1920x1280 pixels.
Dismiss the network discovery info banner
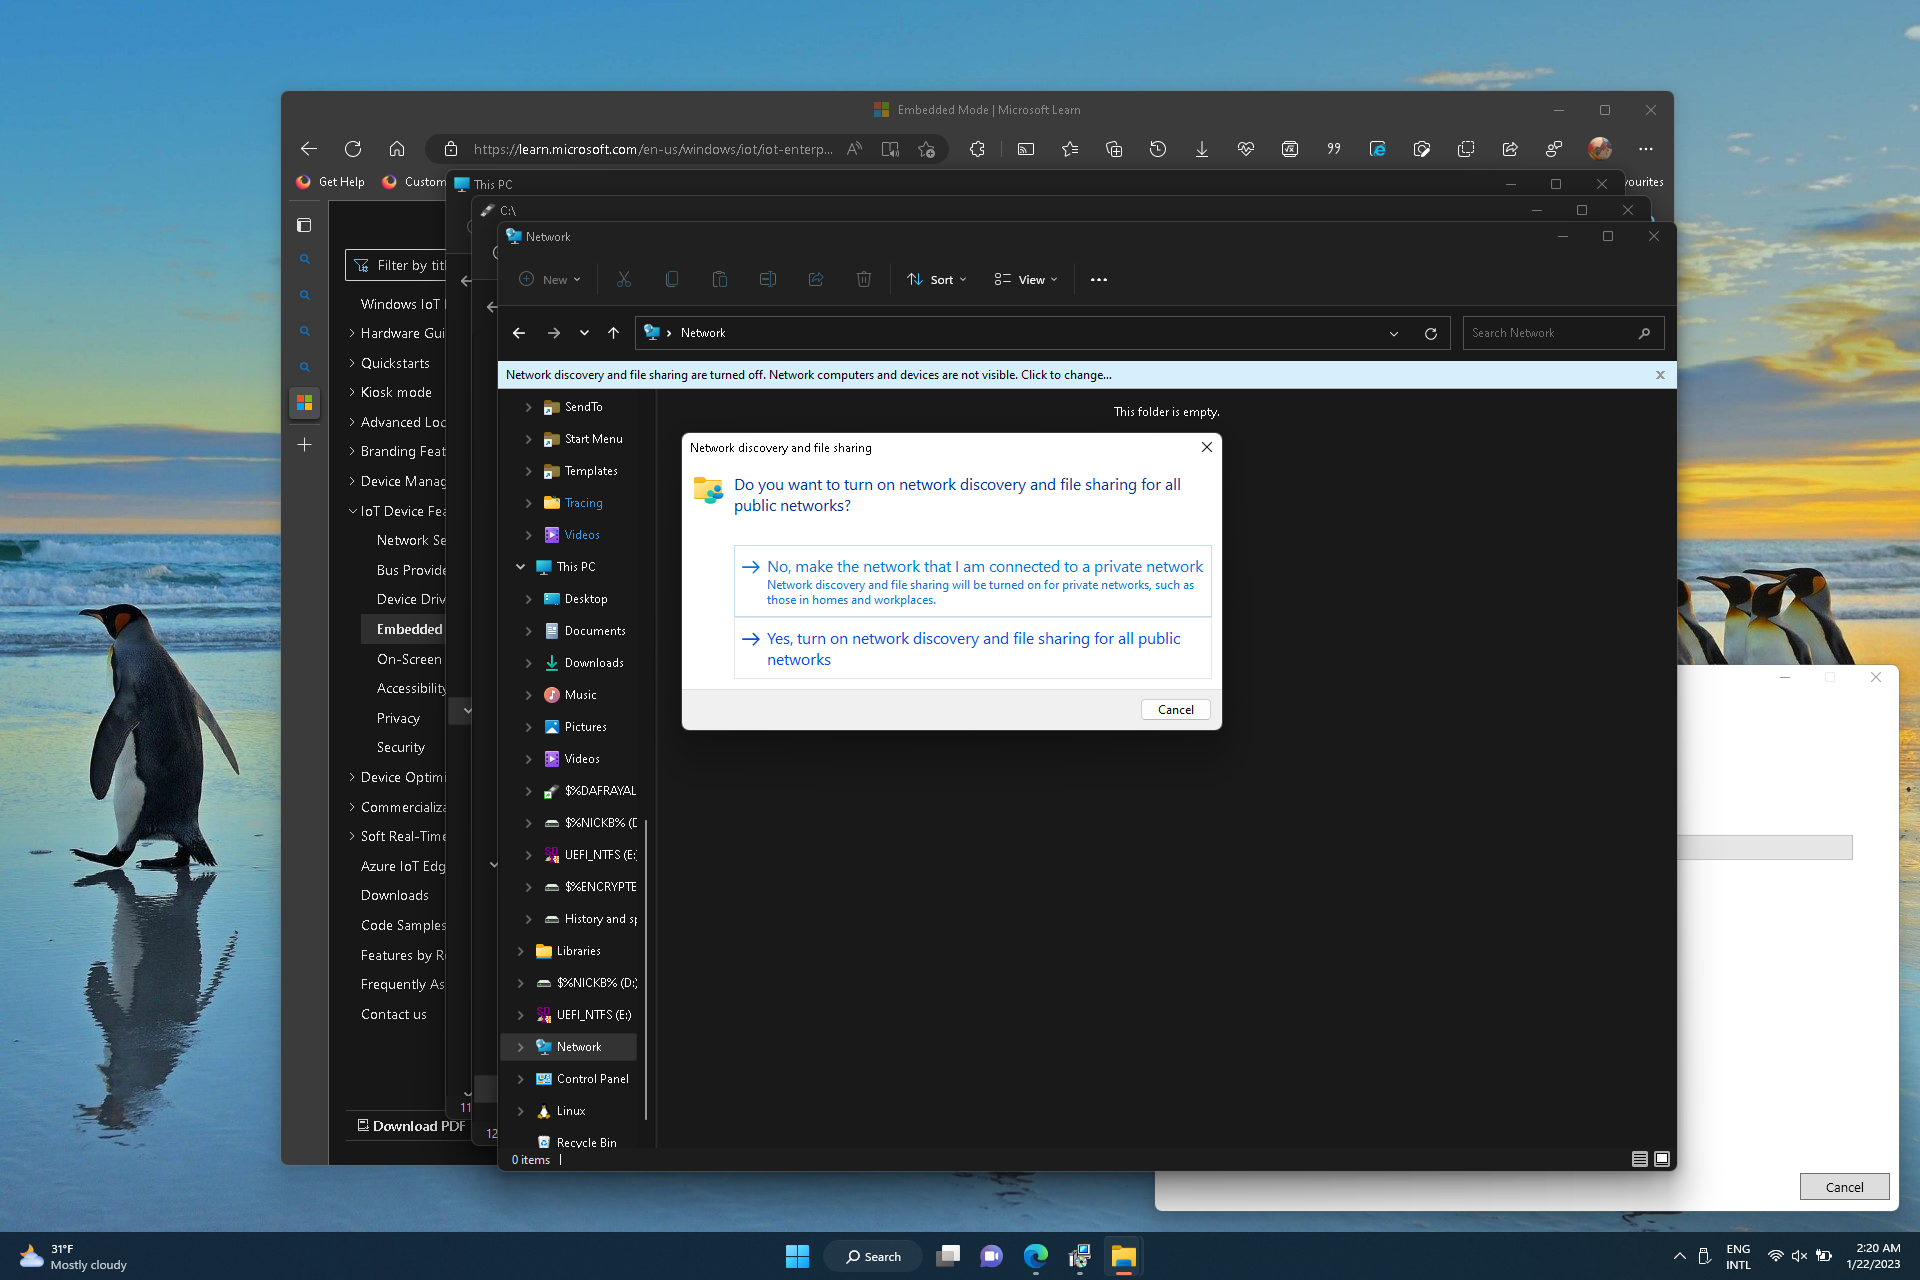[x=1660, y=375]
